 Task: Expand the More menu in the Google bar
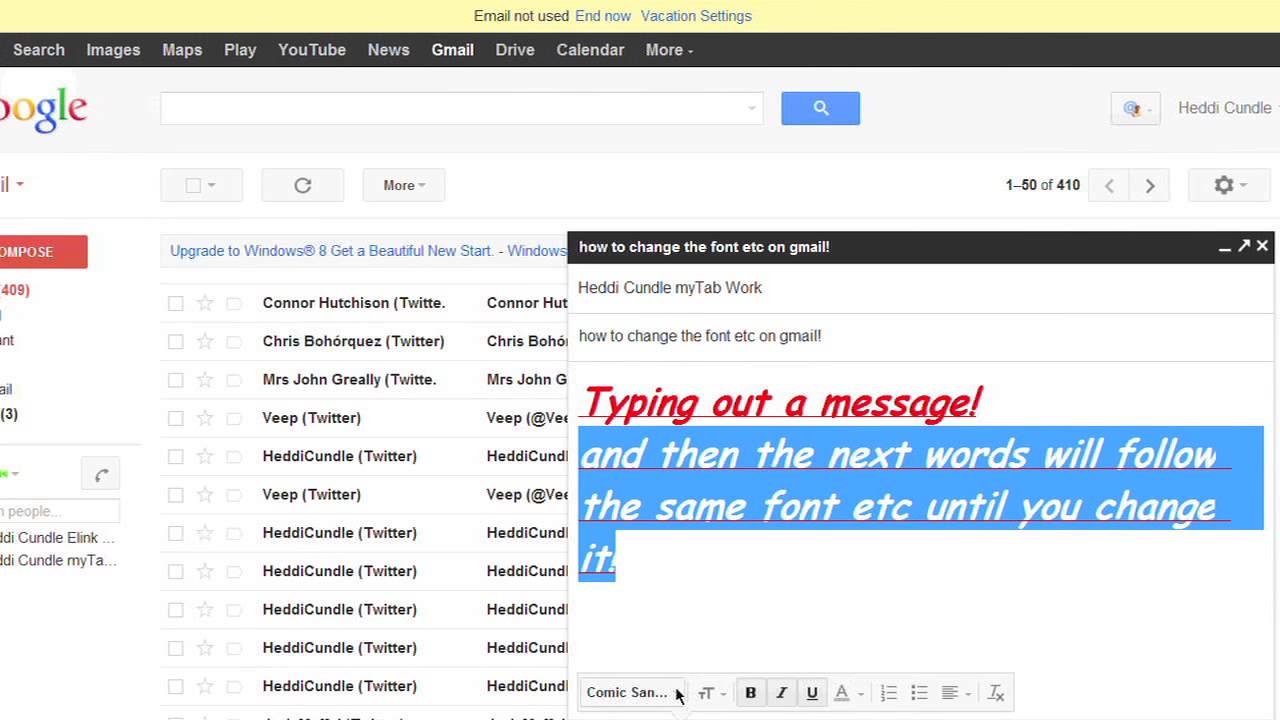pos(669,50)
